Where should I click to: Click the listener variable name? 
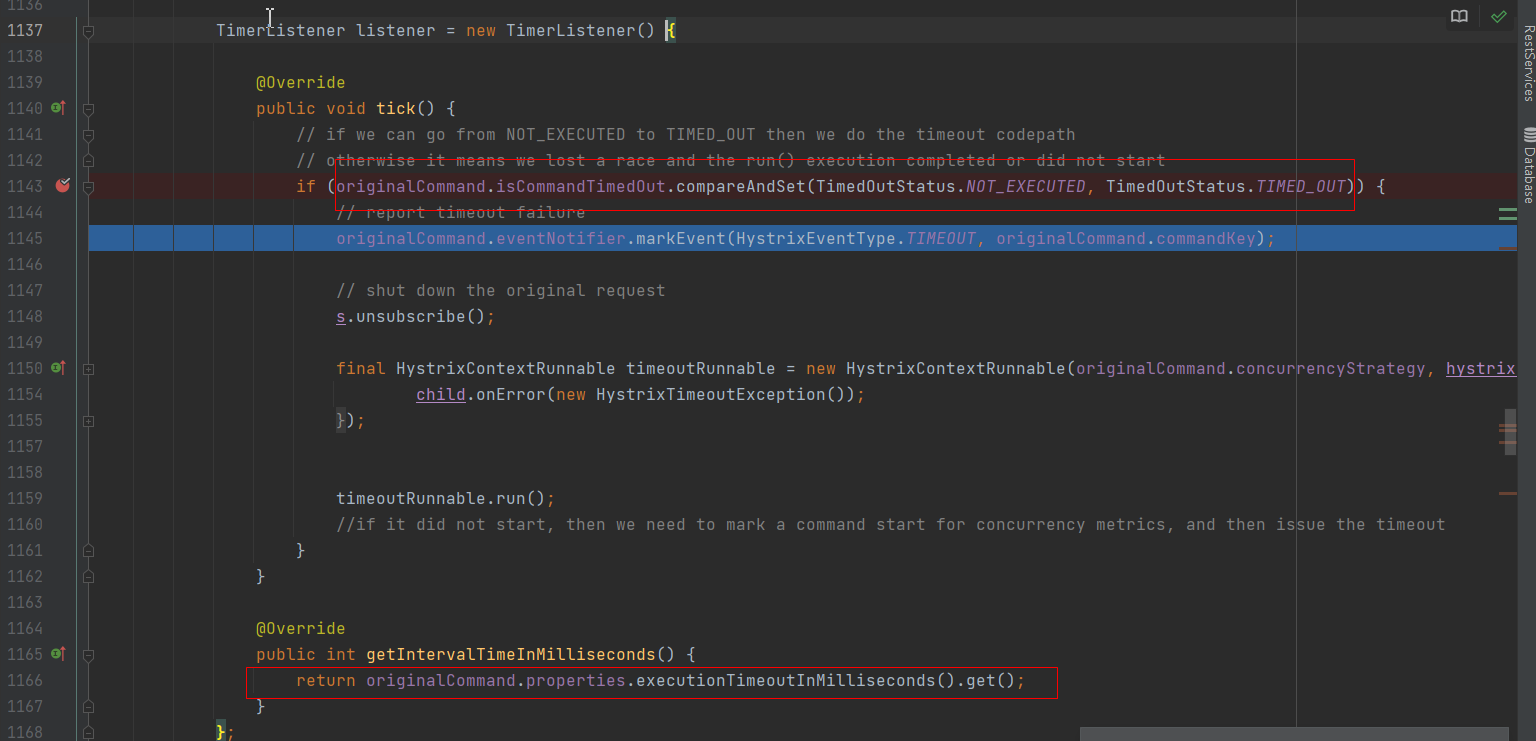[396, 30]
